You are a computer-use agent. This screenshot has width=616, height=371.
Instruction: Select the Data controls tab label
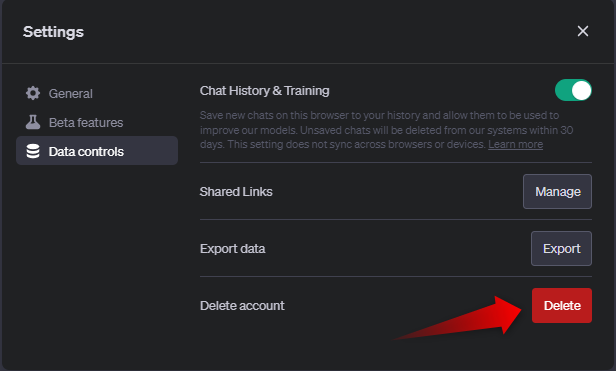point(86,152)
